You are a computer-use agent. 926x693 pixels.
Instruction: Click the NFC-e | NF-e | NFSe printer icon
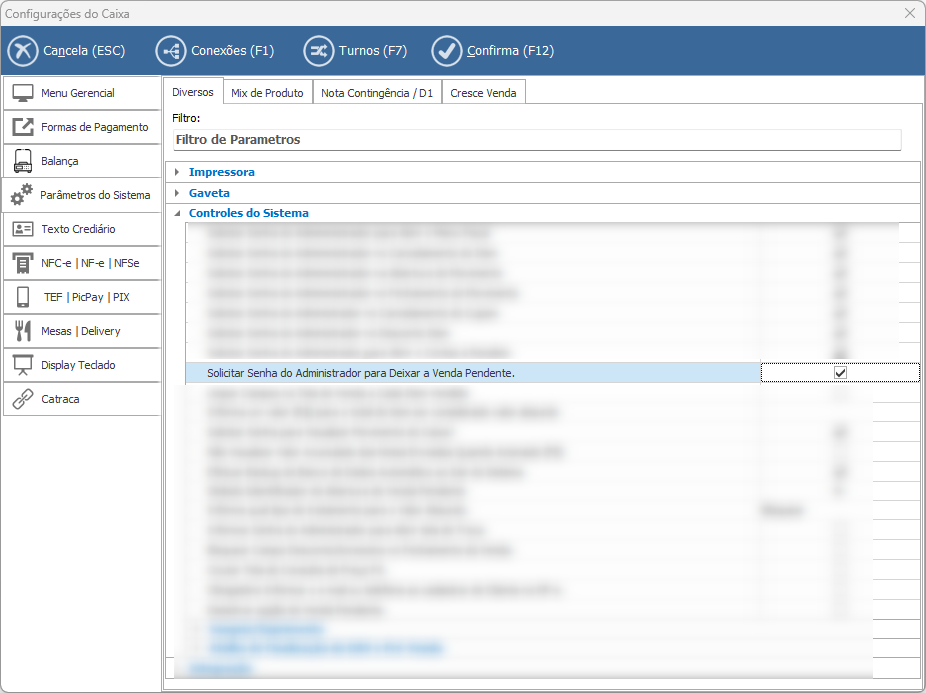(x=23, y=263)
